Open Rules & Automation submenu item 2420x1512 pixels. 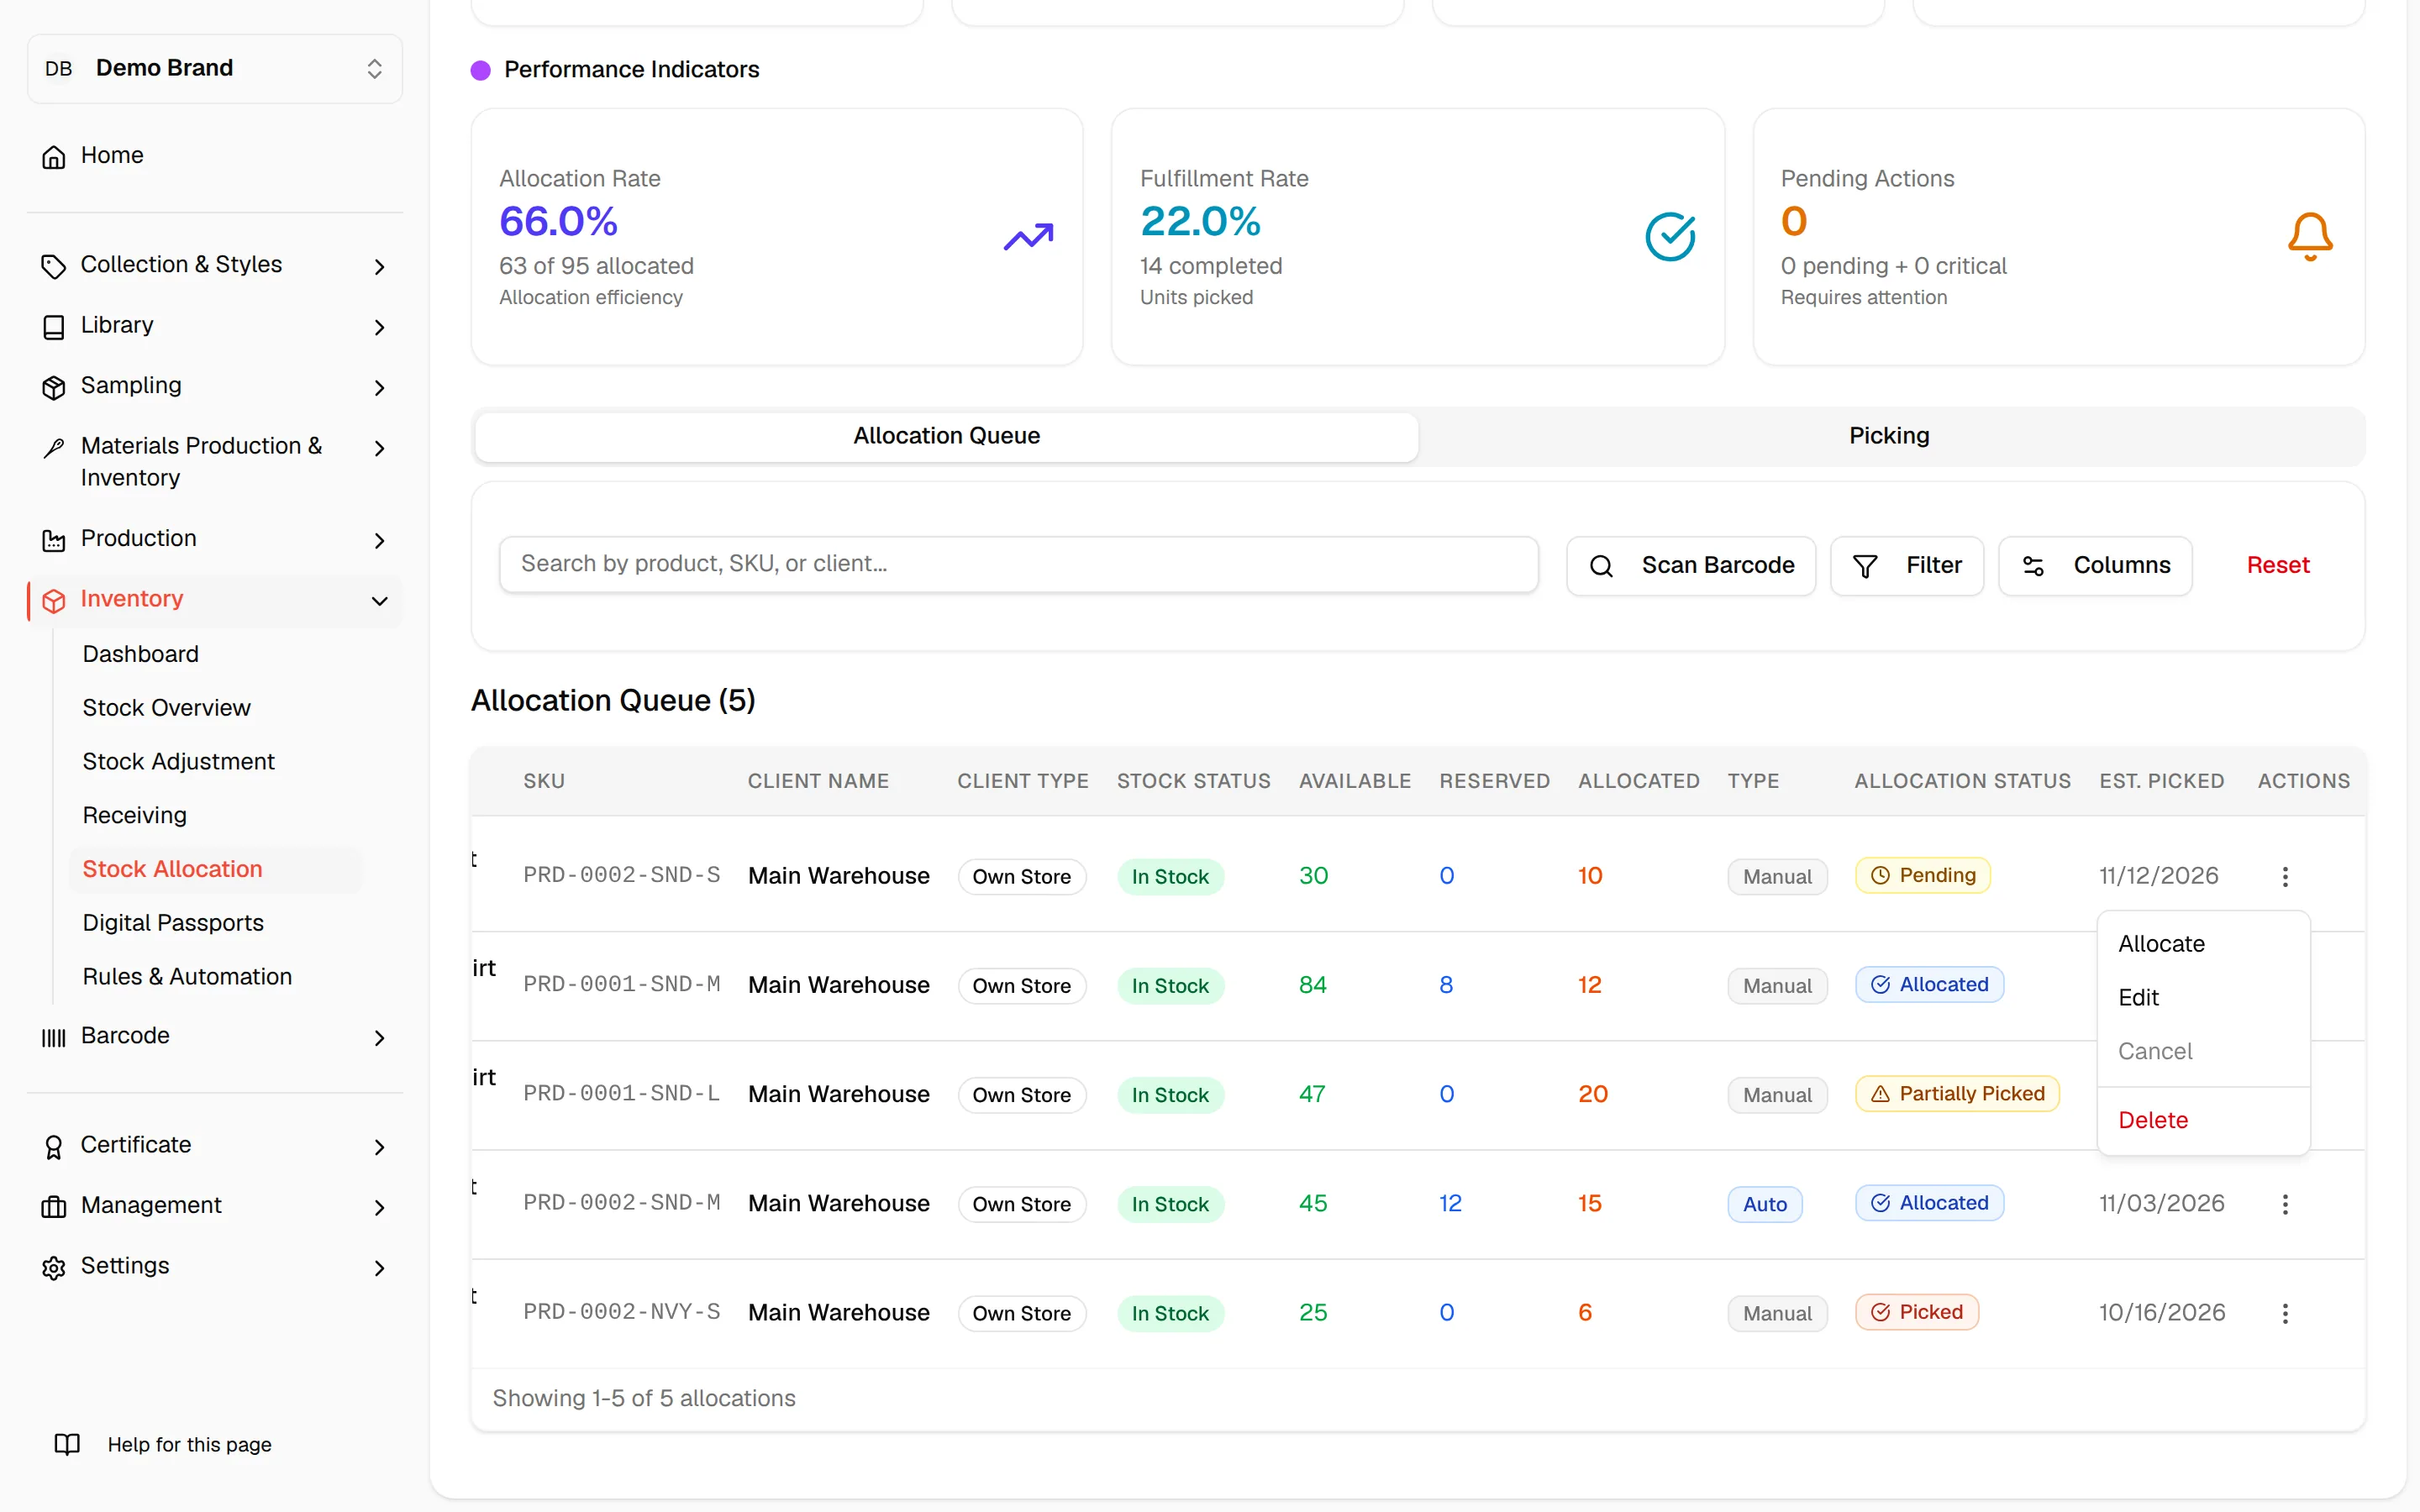pos(187,976)
